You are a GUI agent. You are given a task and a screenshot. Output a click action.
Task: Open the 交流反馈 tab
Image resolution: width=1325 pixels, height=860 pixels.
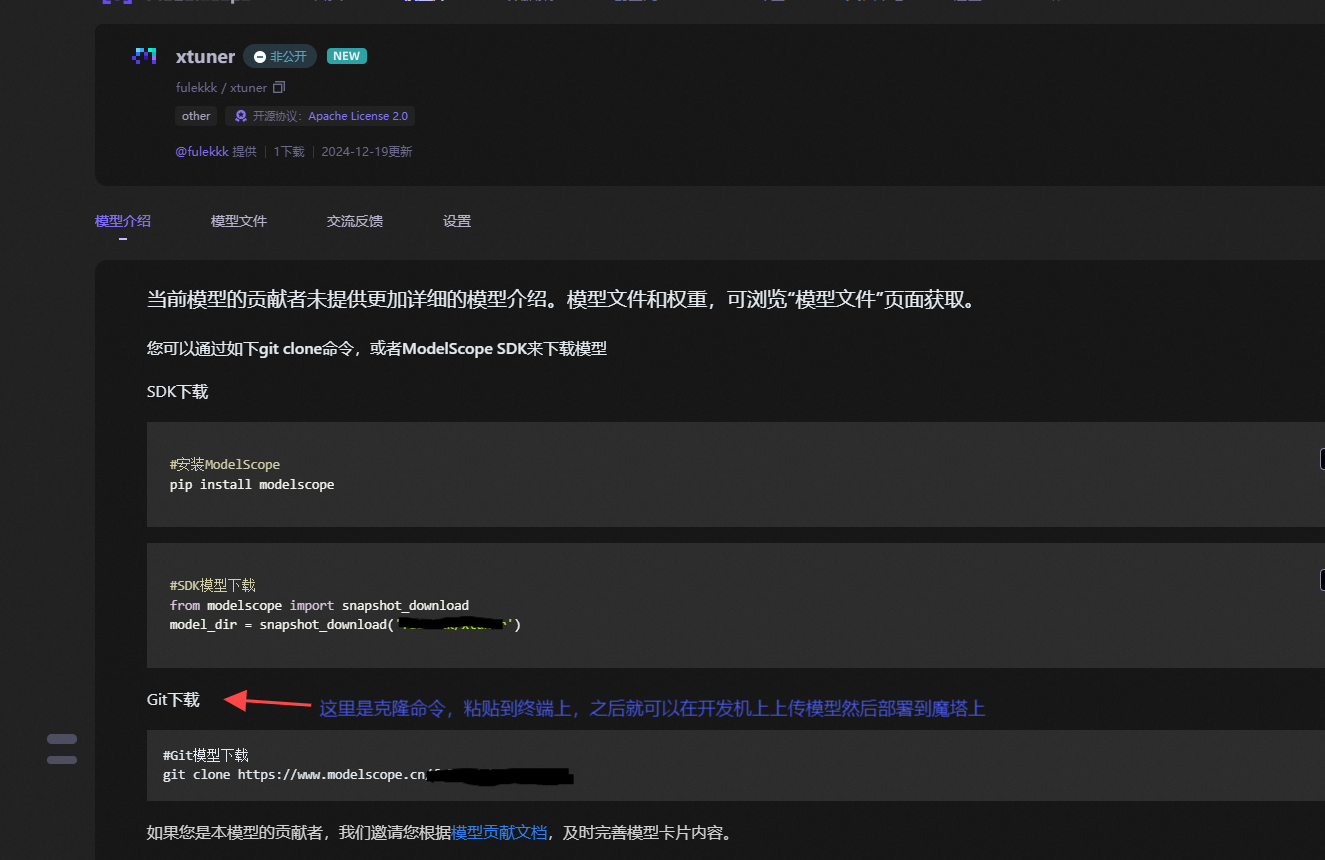[x=355, y=221]
